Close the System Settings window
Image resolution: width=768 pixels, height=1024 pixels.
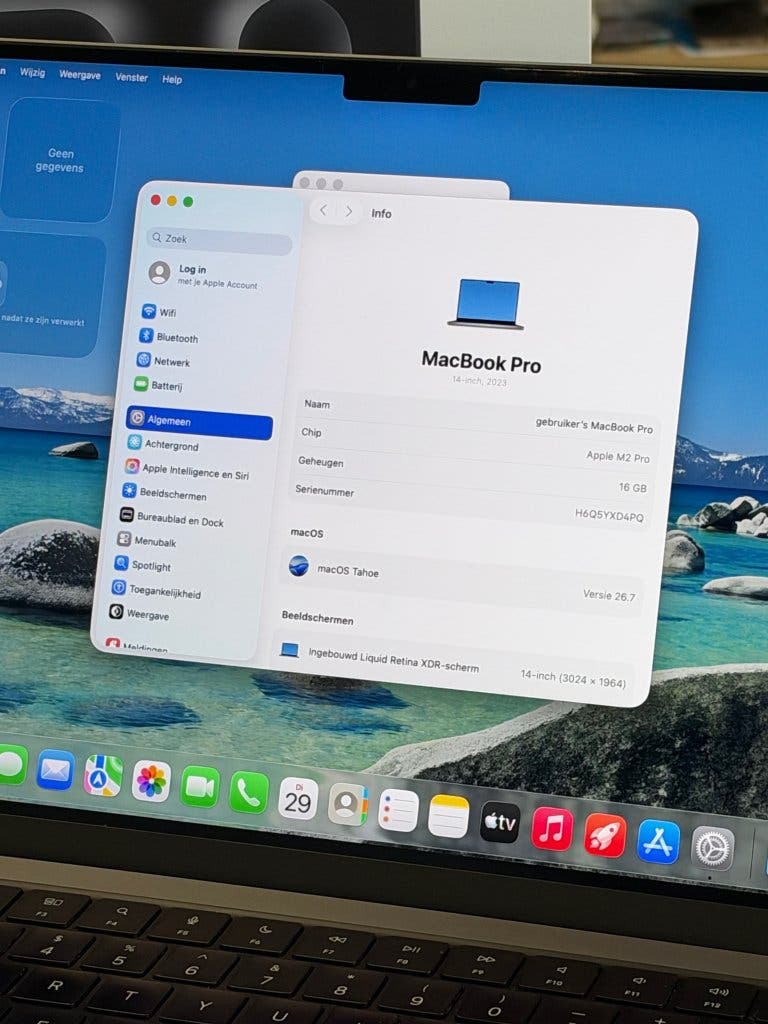tap(155, 200)
